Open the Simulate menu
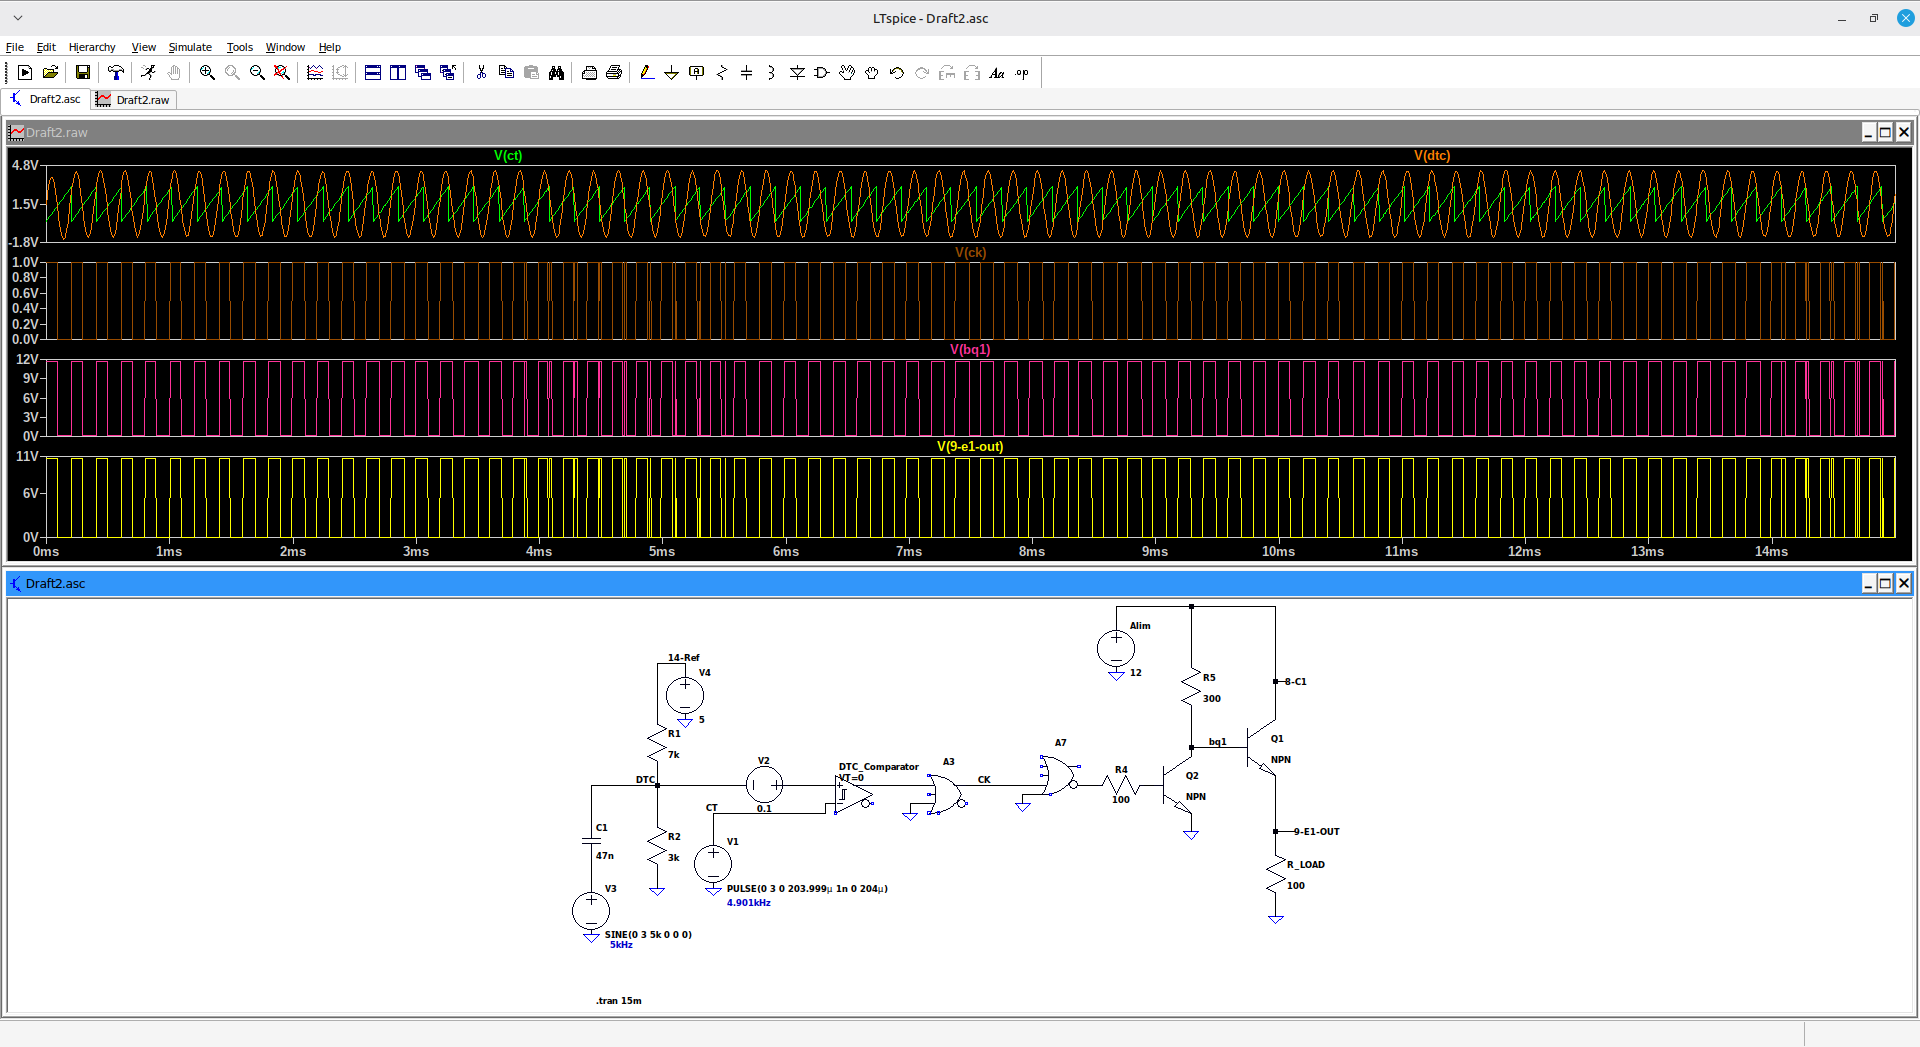This screenshot has height=1047, width=1920. point(190,47)
